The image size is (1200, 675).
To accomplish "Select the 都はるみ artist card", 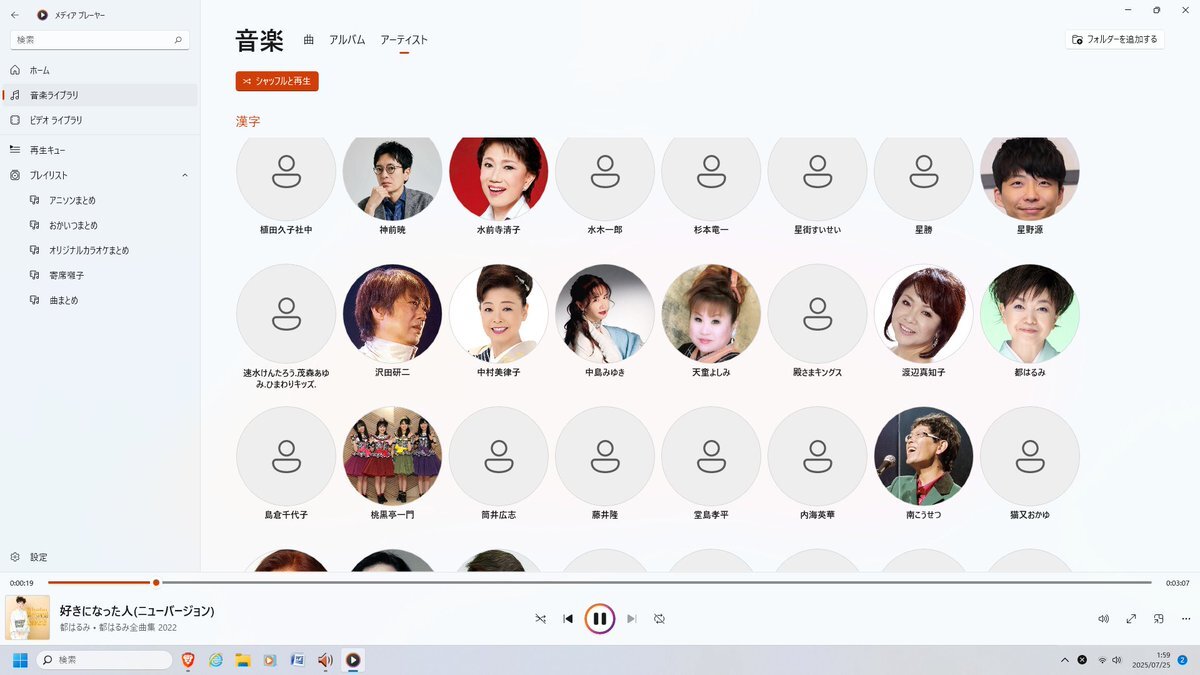I will click(1030, 322).
